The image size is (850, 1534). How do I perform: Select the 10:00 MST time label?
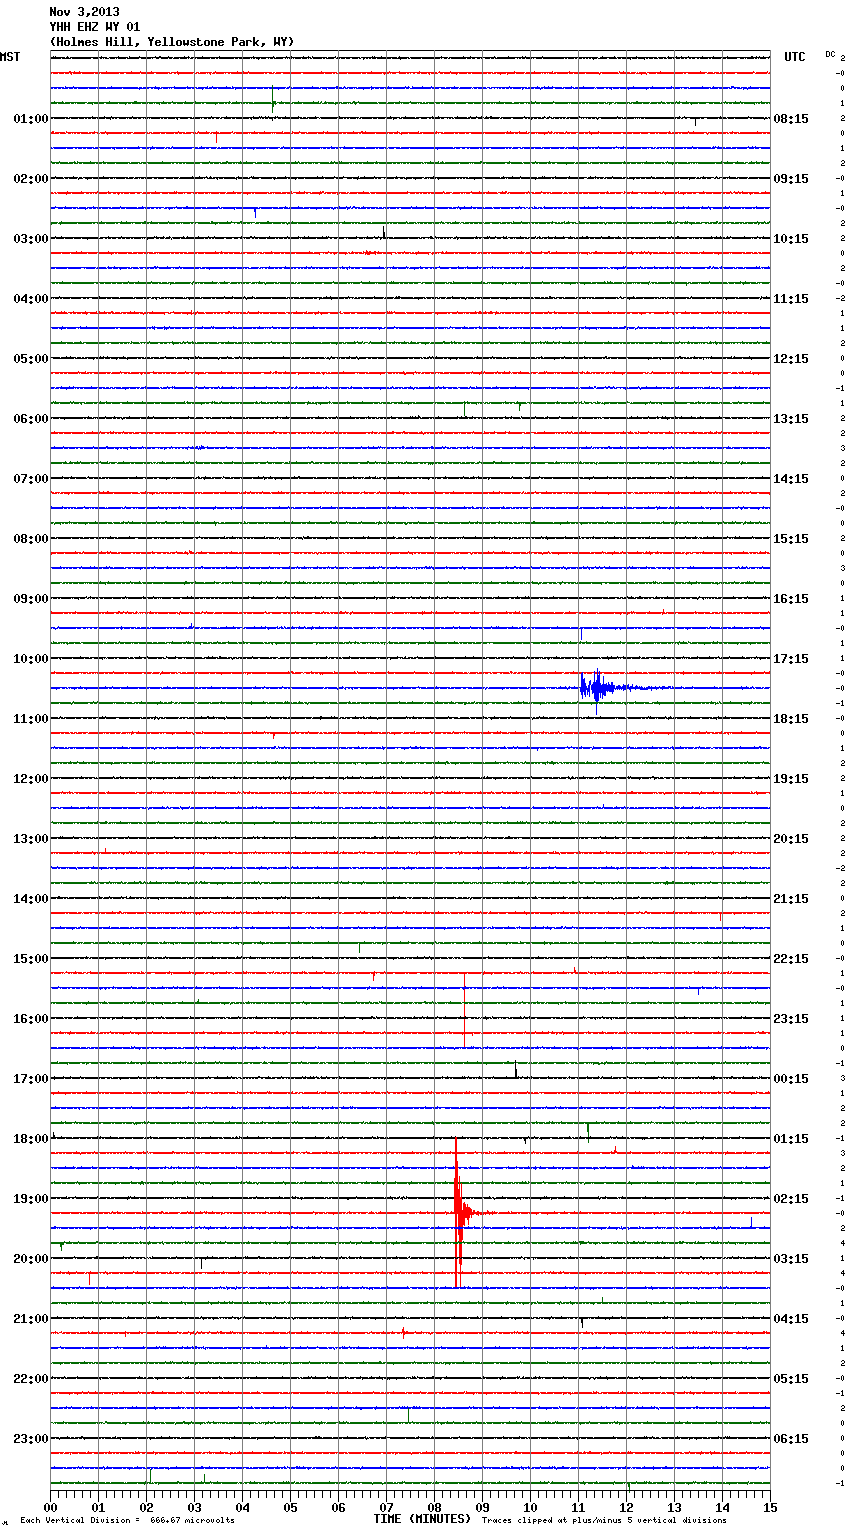tap(31, 659)
